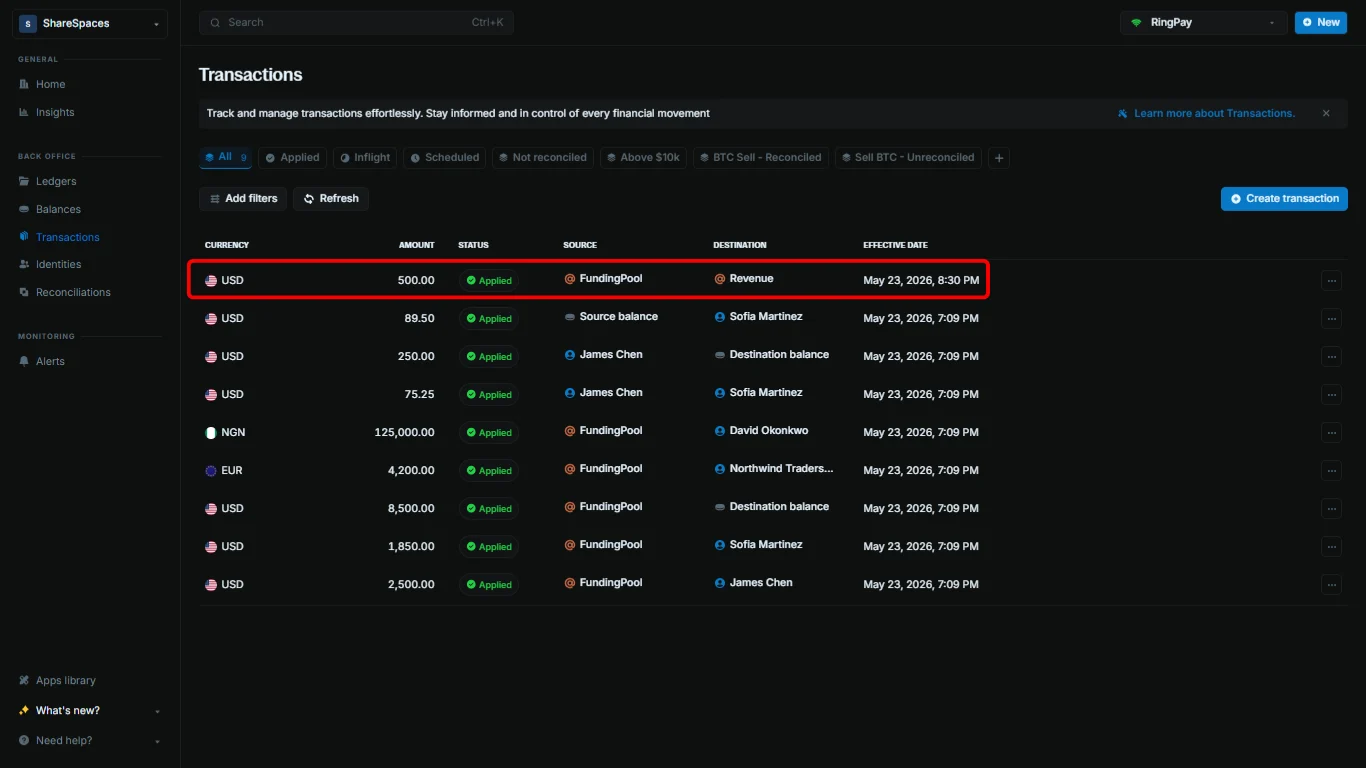Viewport: 1366px width, 768px height.
Task: Click the Amount column header
Action: (417, 245)
